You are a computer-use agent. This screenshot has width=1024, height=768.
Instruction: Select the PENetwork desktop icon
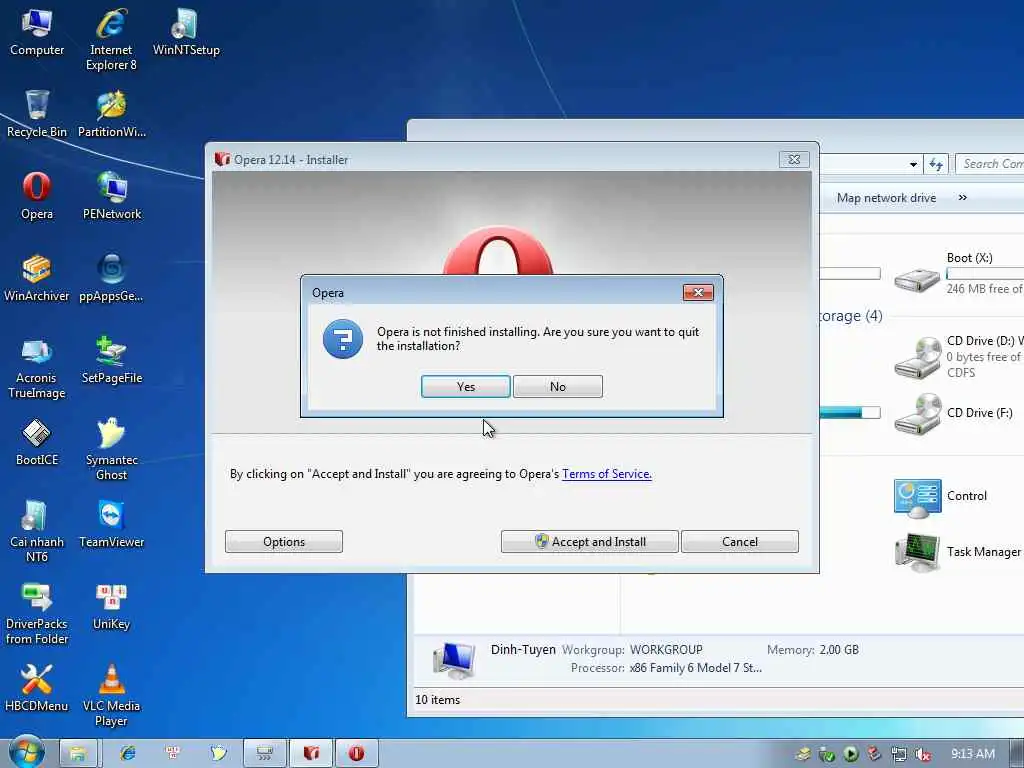click(x=112, y=196)
